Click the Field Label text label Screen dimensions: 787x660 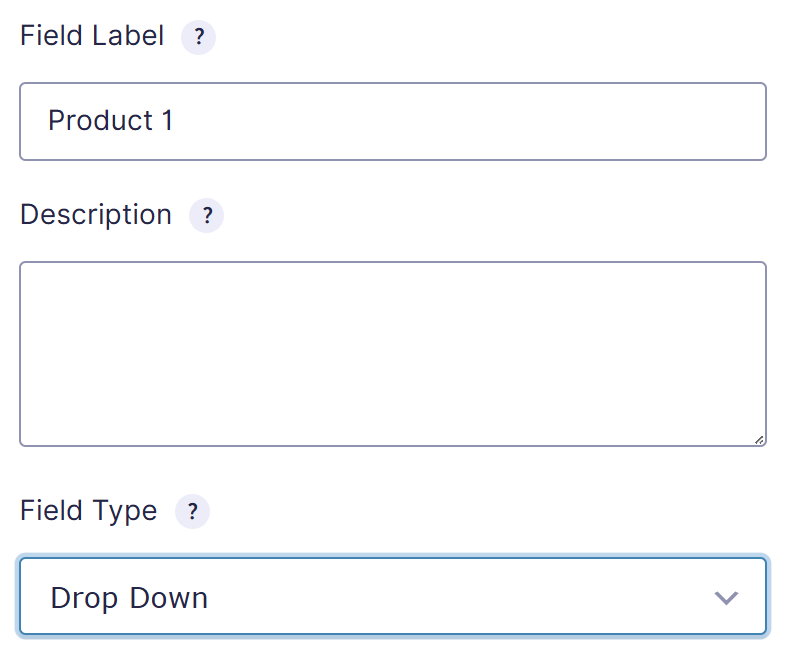tap(92, 37)
